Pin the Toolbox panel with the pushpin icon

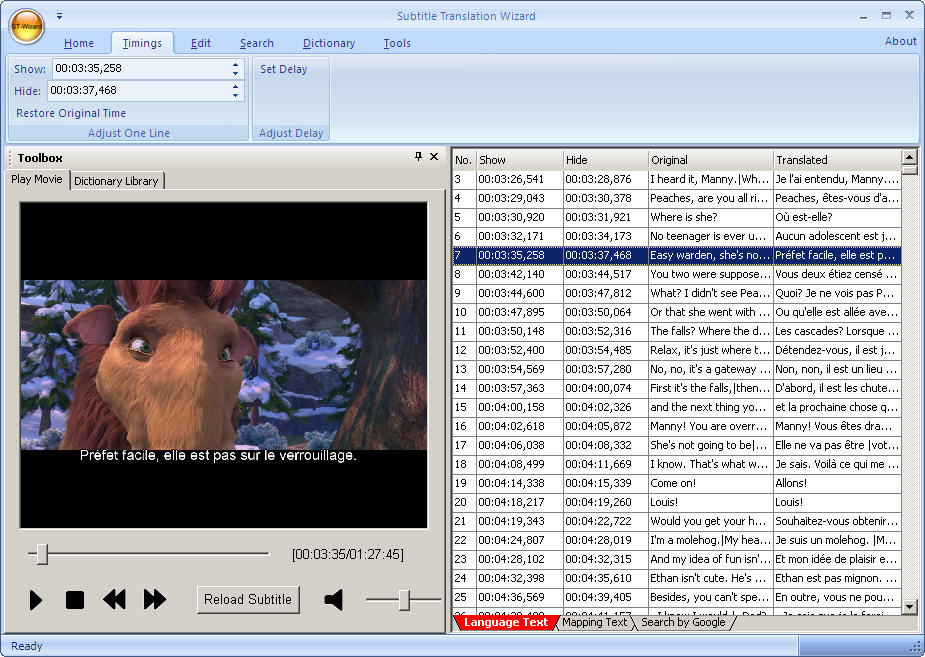click(x=418, y=156)
